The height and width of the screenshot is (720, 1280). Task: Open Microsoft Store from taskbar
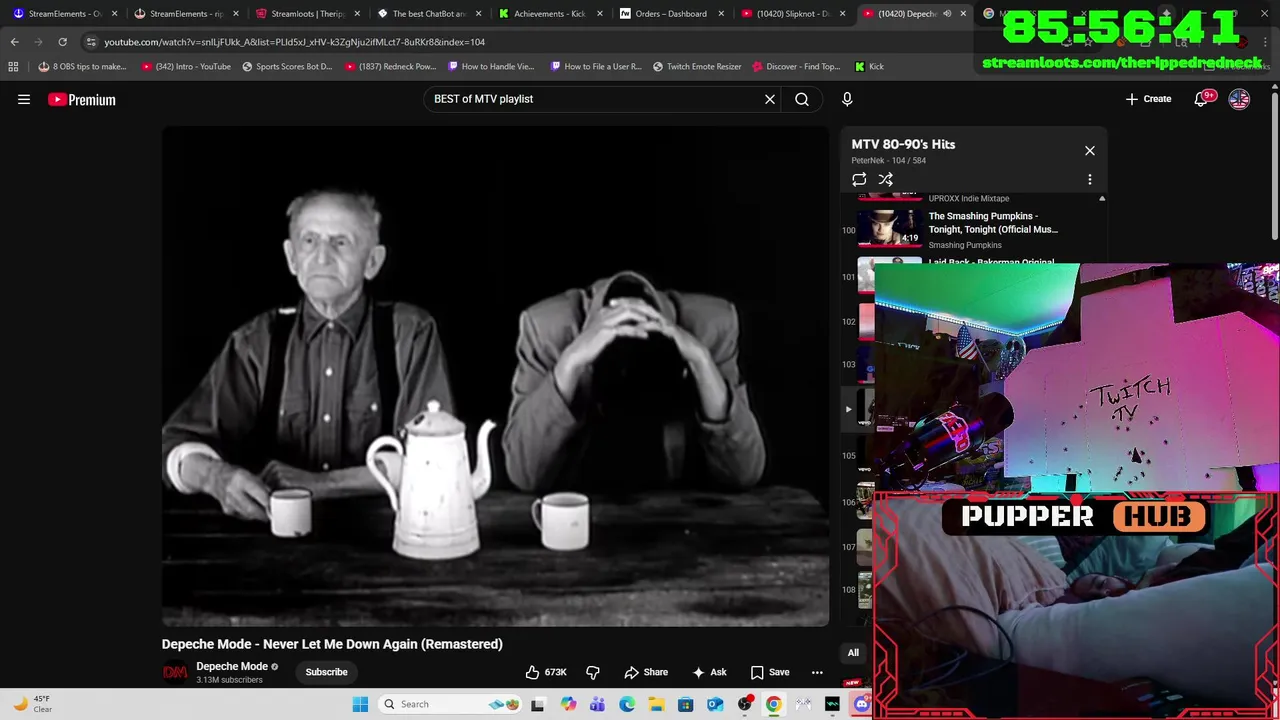(x=686, y=704)
